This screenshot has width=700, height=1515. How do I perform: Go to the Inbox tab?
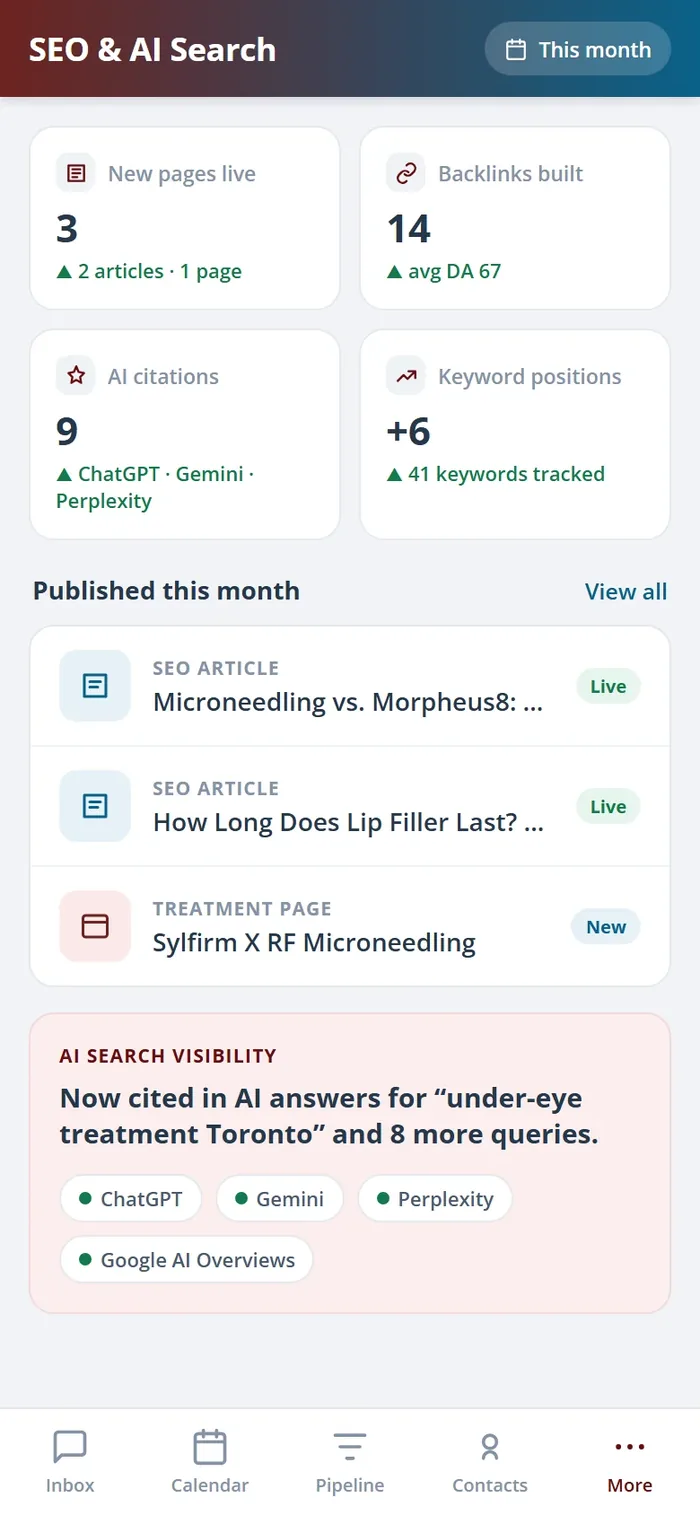pyautogui.click(x=70, y=1461)
